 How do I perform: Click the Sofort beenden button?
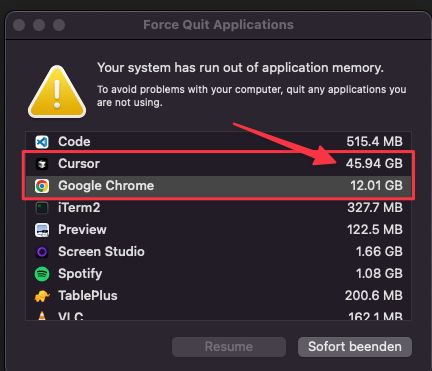(355, 347)
